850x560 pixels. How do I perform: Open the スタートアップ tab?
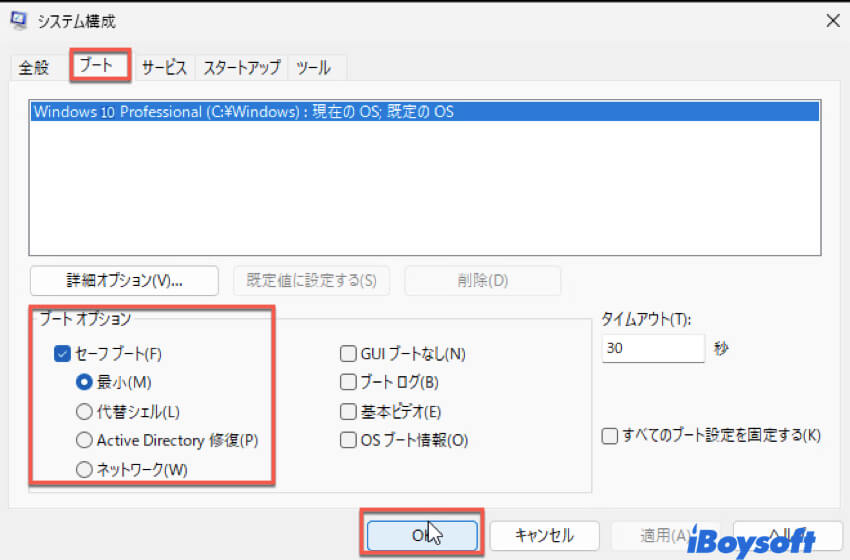(242, 68)
